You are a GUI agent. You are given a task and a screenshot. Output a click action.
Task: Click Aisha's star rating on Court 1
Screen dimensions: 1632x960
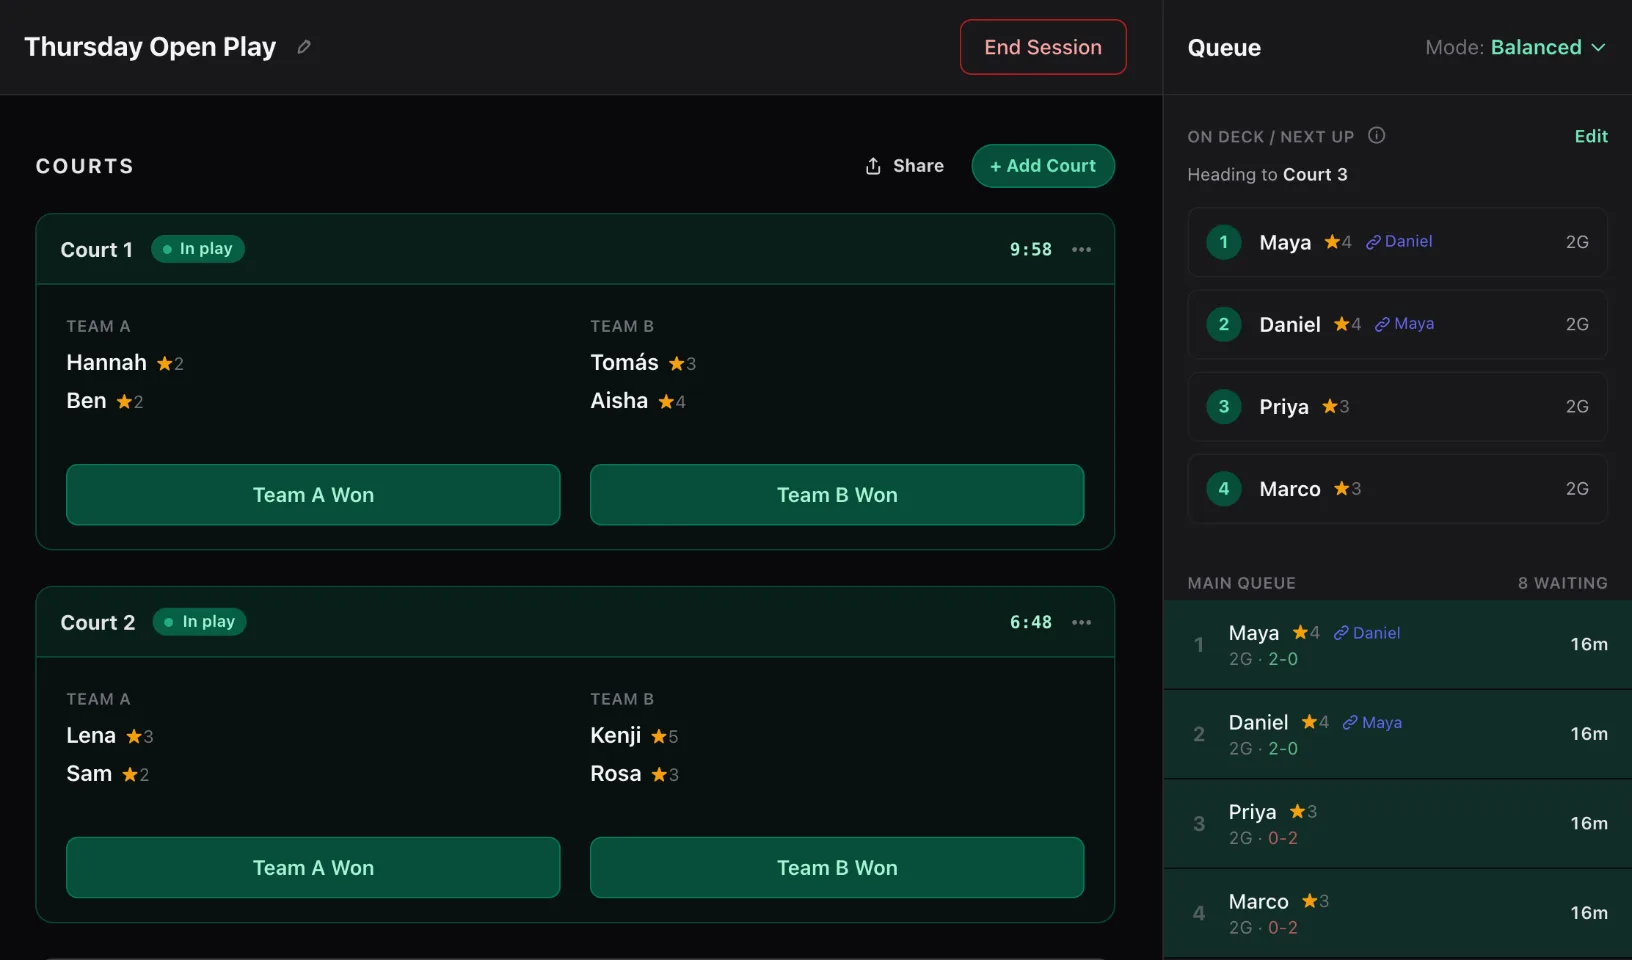[x=672, y=402]
